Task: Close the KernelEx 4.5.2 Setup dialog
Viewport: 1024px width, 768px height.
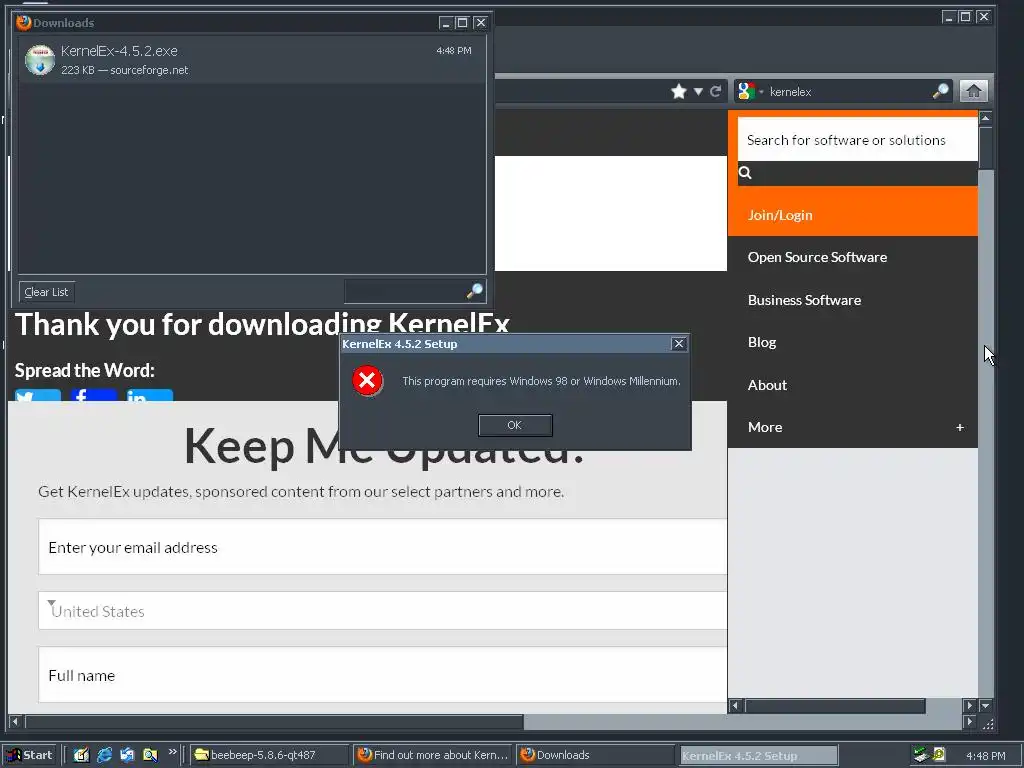Action: (x=679, y=344)
